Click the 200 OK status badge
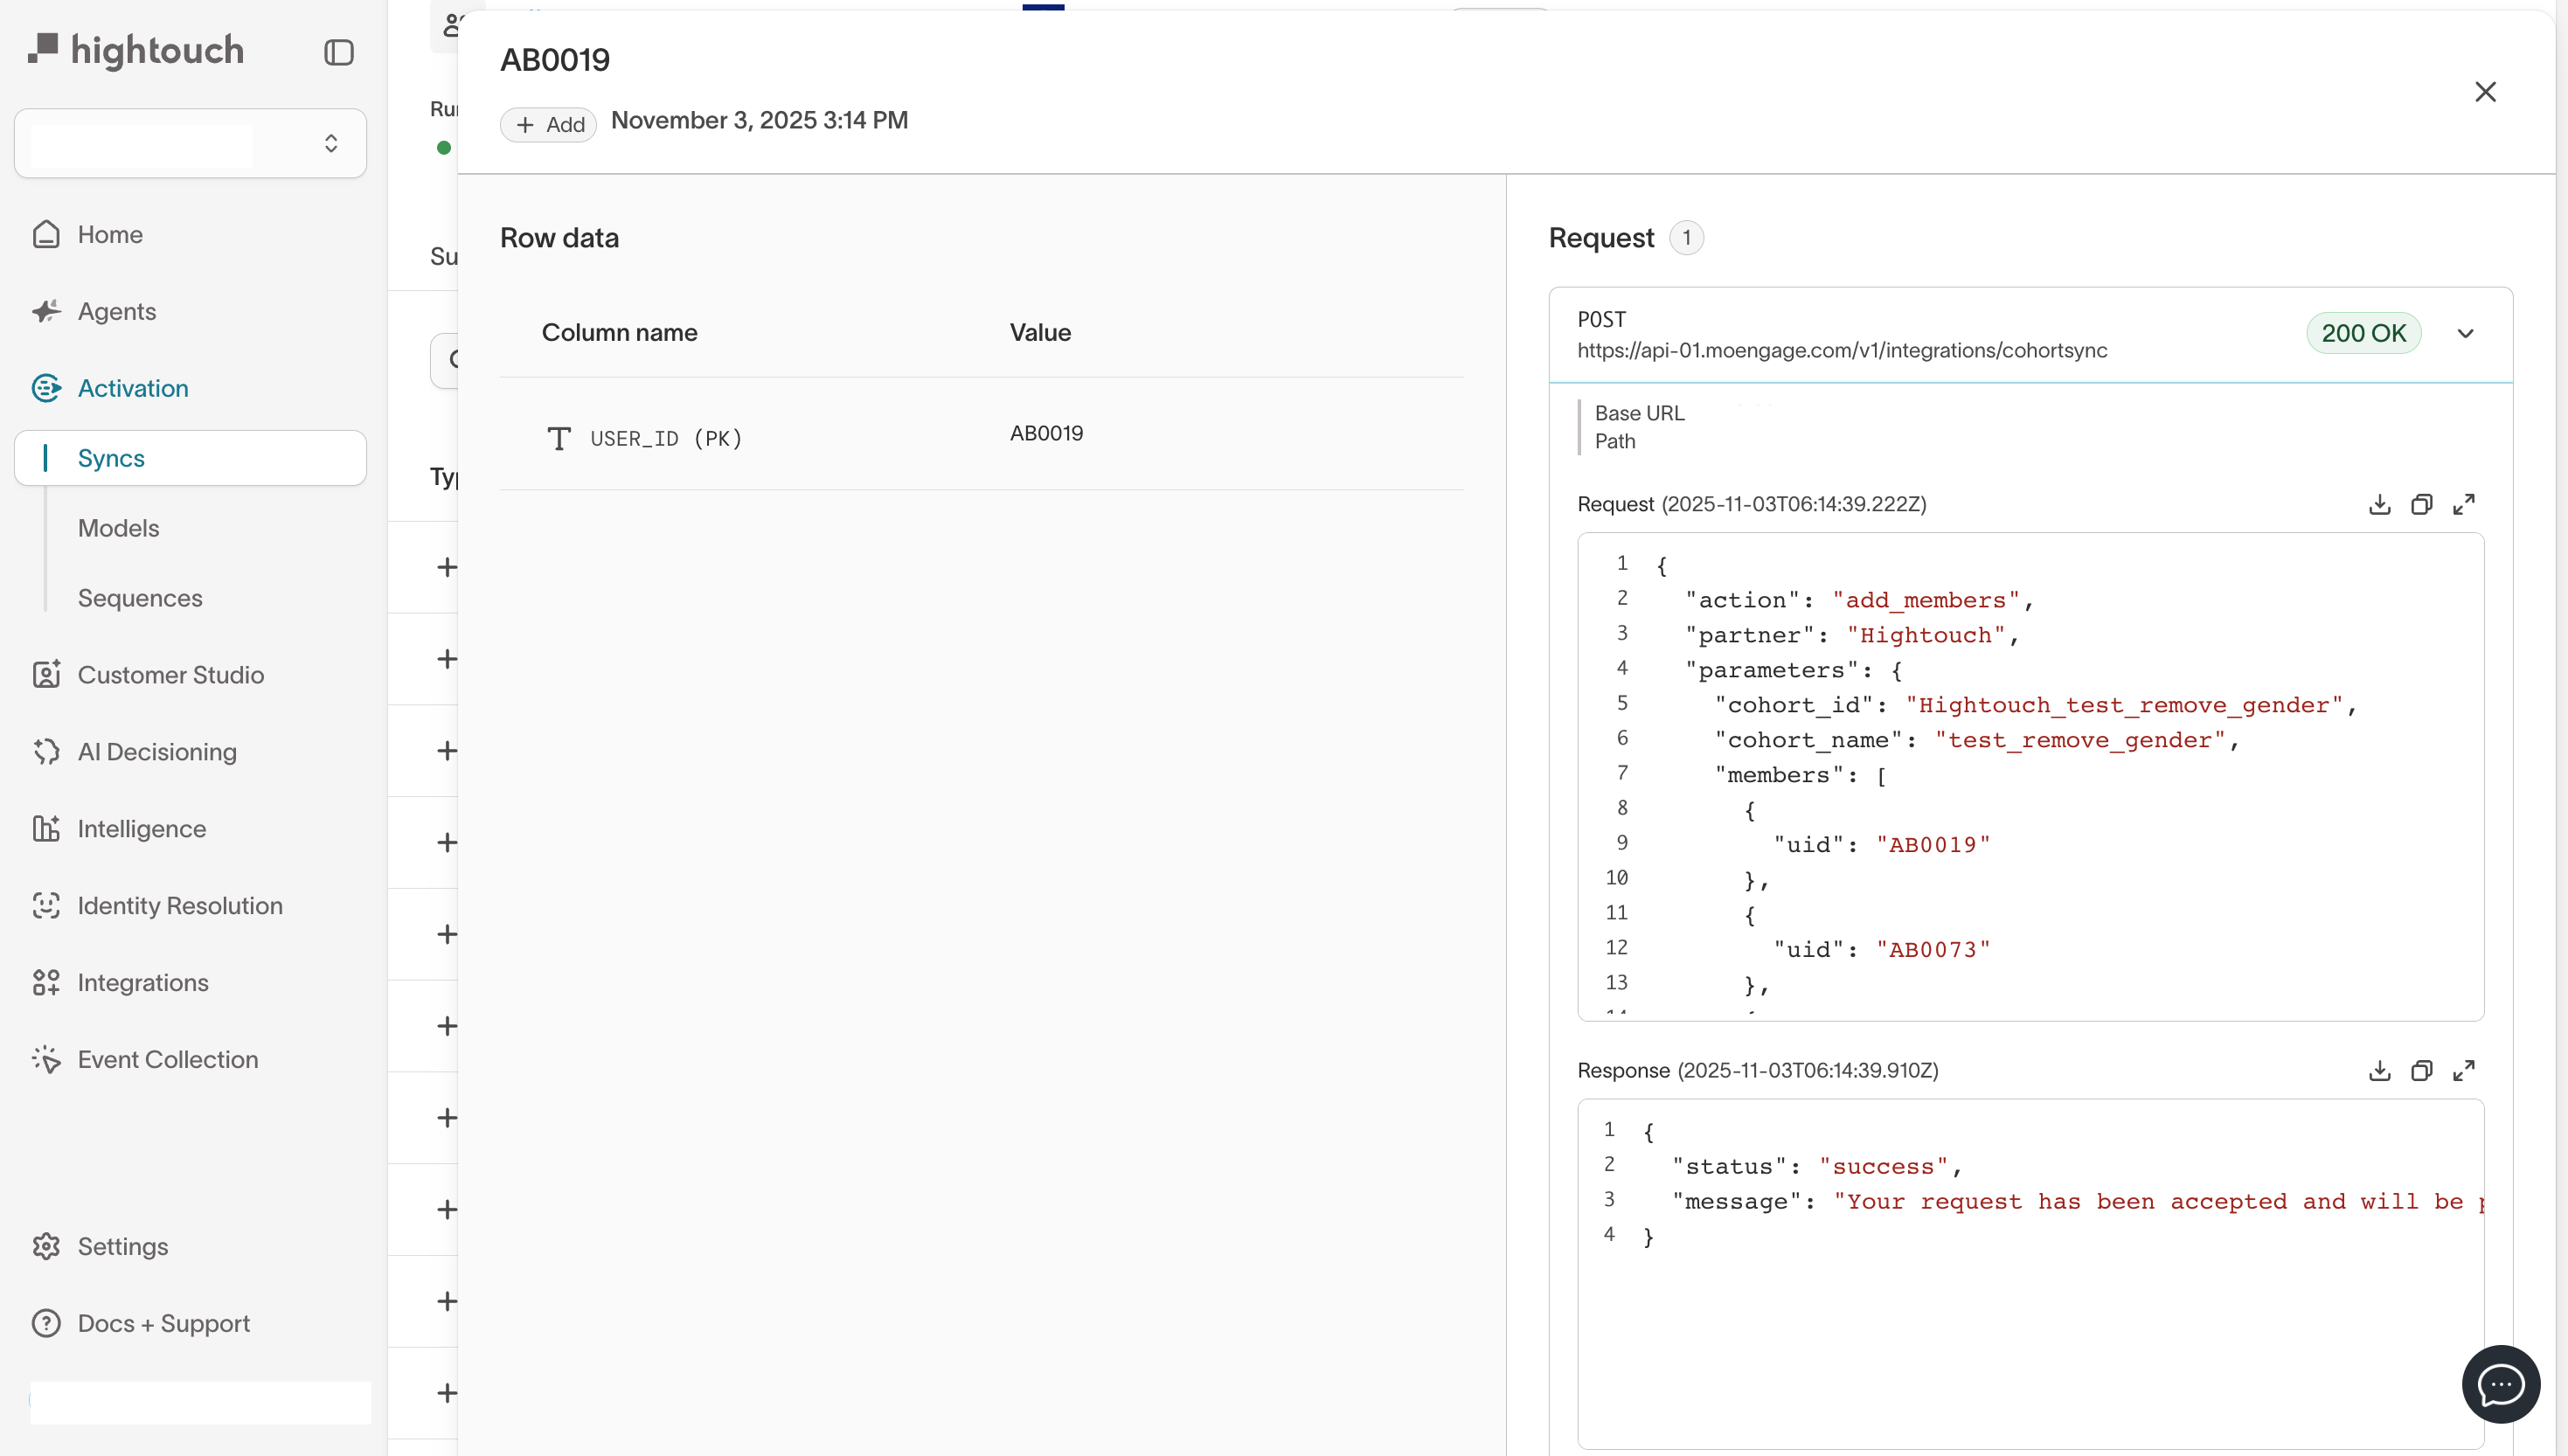 click(2363, 334)
